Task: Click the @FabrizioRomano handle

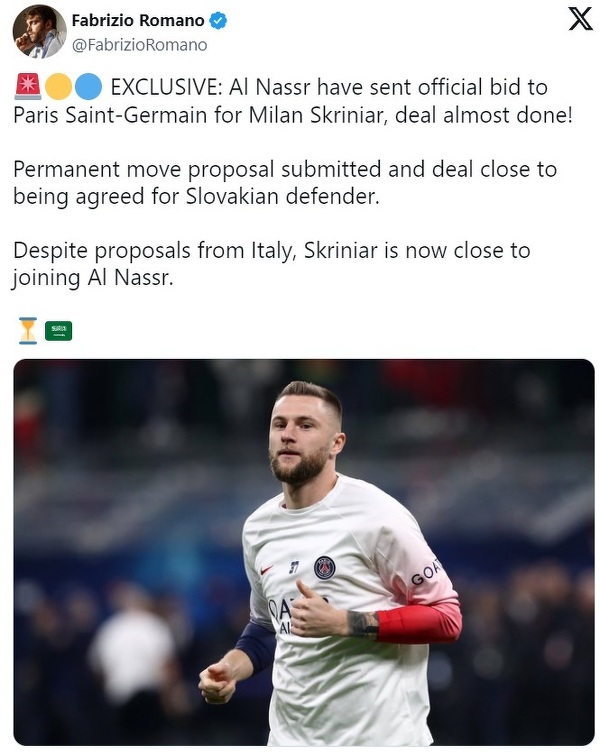Action: coord(139,44)
